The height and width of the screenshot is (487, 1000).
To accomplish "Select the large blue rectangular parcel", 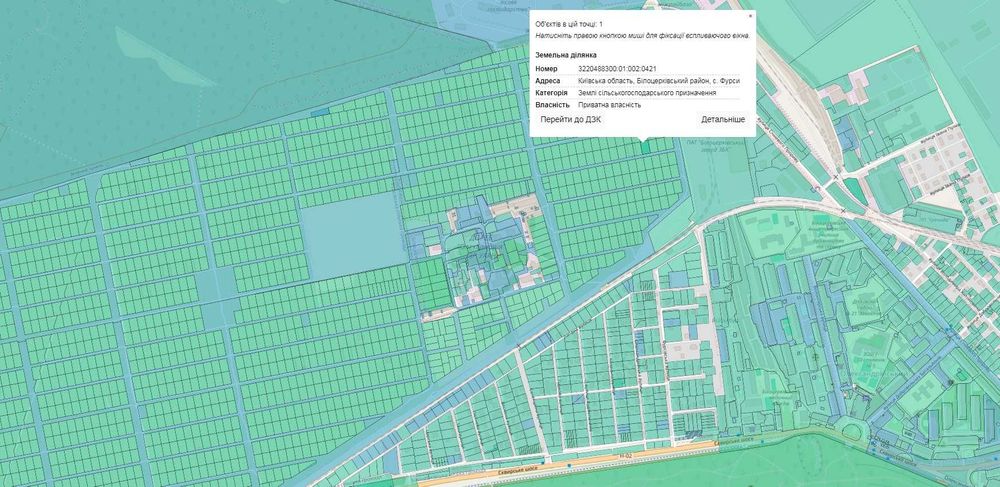I will tap(355, 236).
